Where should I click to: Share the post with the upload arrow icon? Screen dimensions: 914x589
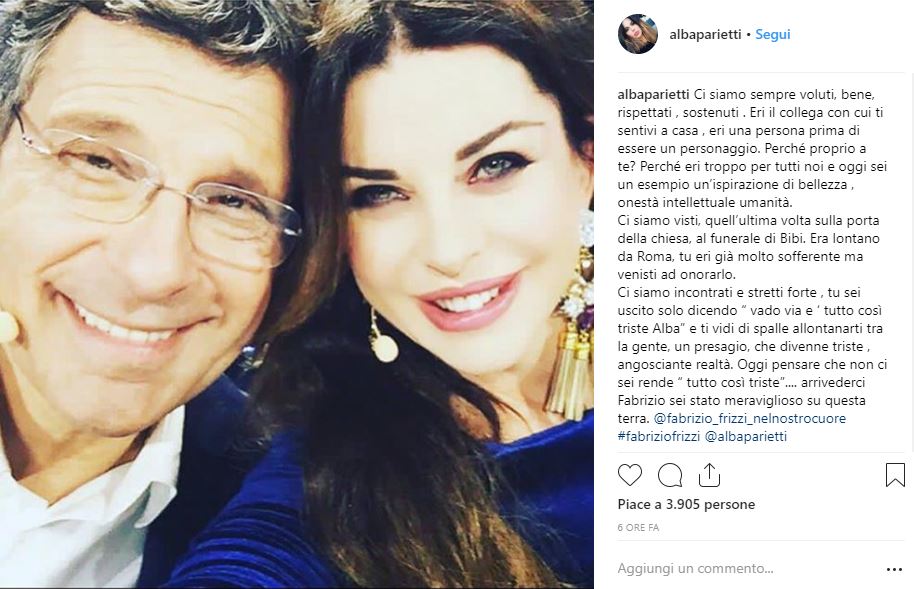coord(709,475)
